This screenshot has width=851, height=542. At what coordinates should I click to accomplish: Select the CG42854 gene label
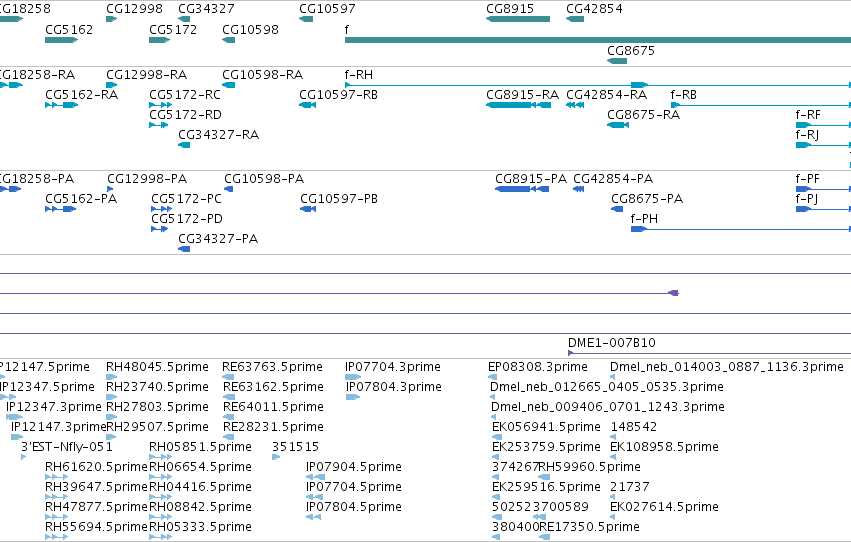tap(594, 9)
